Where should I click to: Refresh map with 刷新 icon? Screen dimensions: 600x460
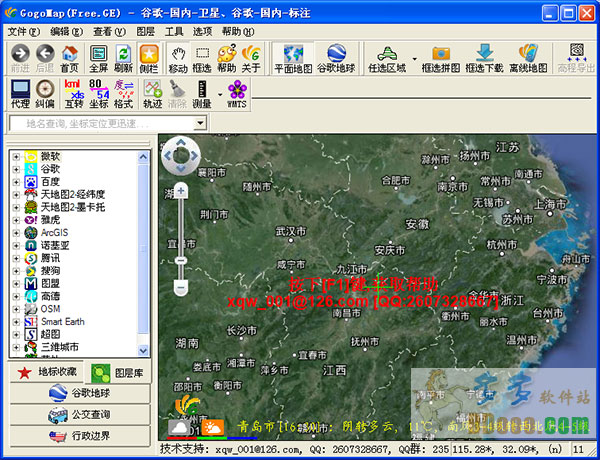123,58
